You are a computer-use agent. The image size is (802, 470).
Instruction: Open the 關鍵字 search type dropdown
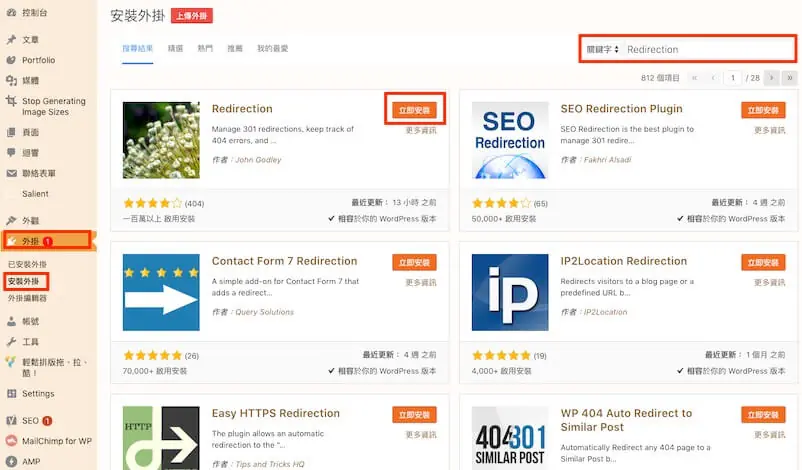coord(603,50)
